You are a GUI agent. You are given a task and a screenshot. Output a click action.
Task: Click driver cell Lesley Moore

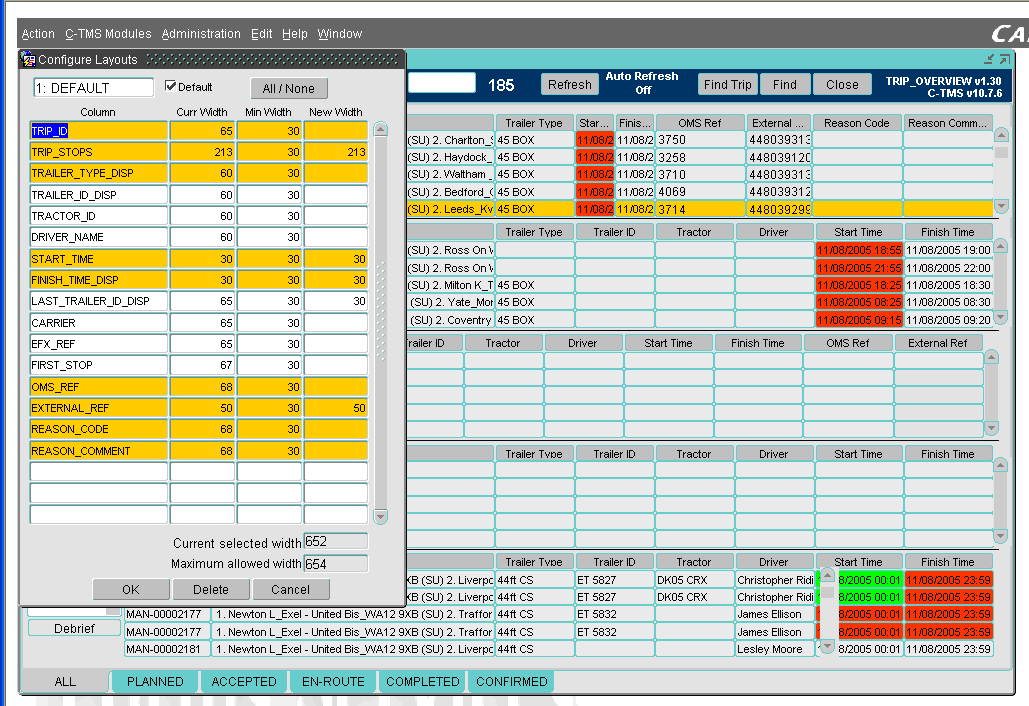pos(774,649)
